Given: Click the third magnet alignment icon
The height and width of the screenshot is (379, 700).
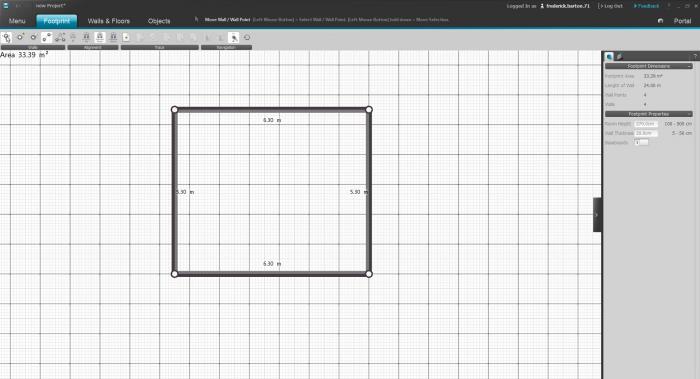Looking at the screenshot, I should (x=113, y=37).
